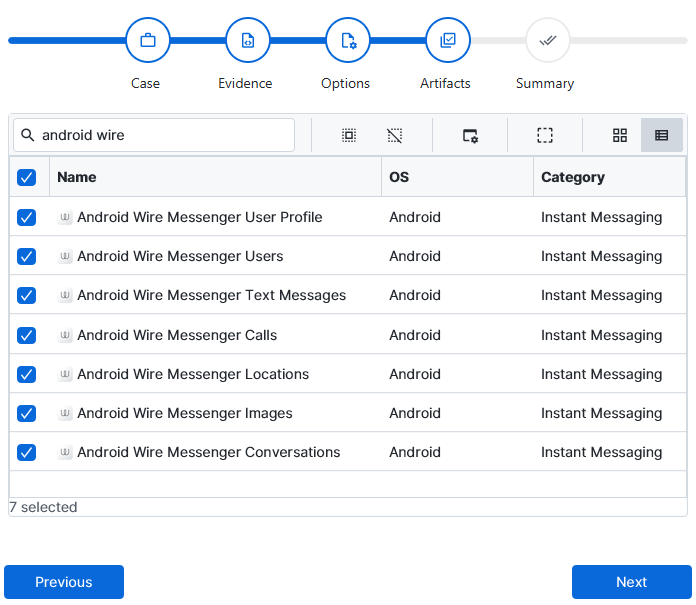The width and height of the screenshot is (696, 605).
Task: Click Wire icon beside Users row
Action: click(65, 256)
